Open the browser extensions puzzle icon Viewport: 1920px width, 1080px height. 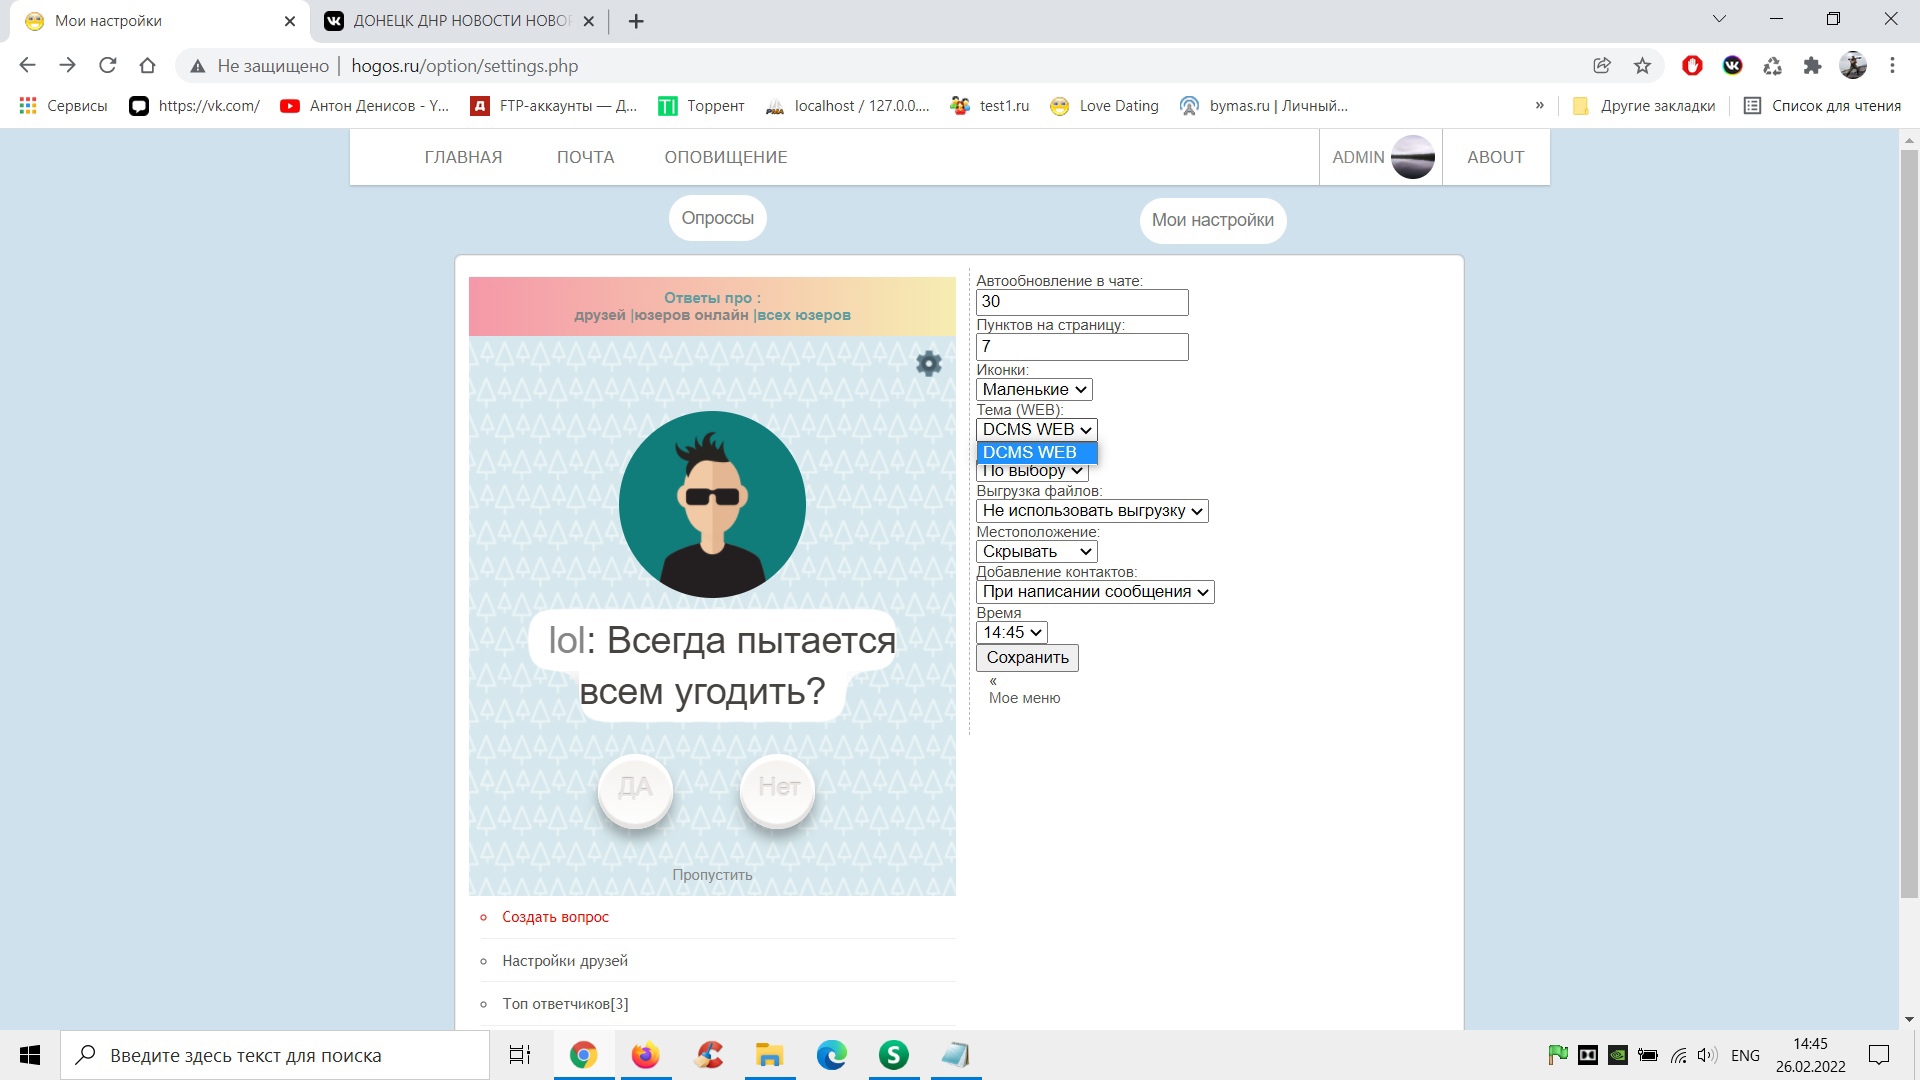[x=1812, y=66]
